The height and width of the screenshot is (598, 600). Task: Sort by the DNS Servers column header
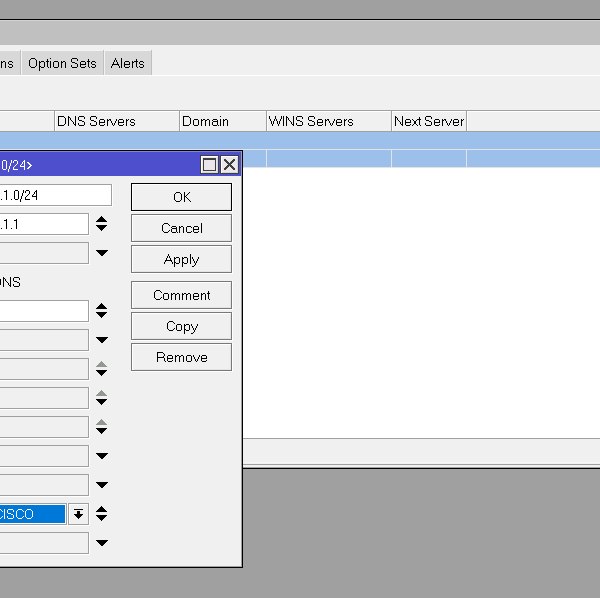116,121
